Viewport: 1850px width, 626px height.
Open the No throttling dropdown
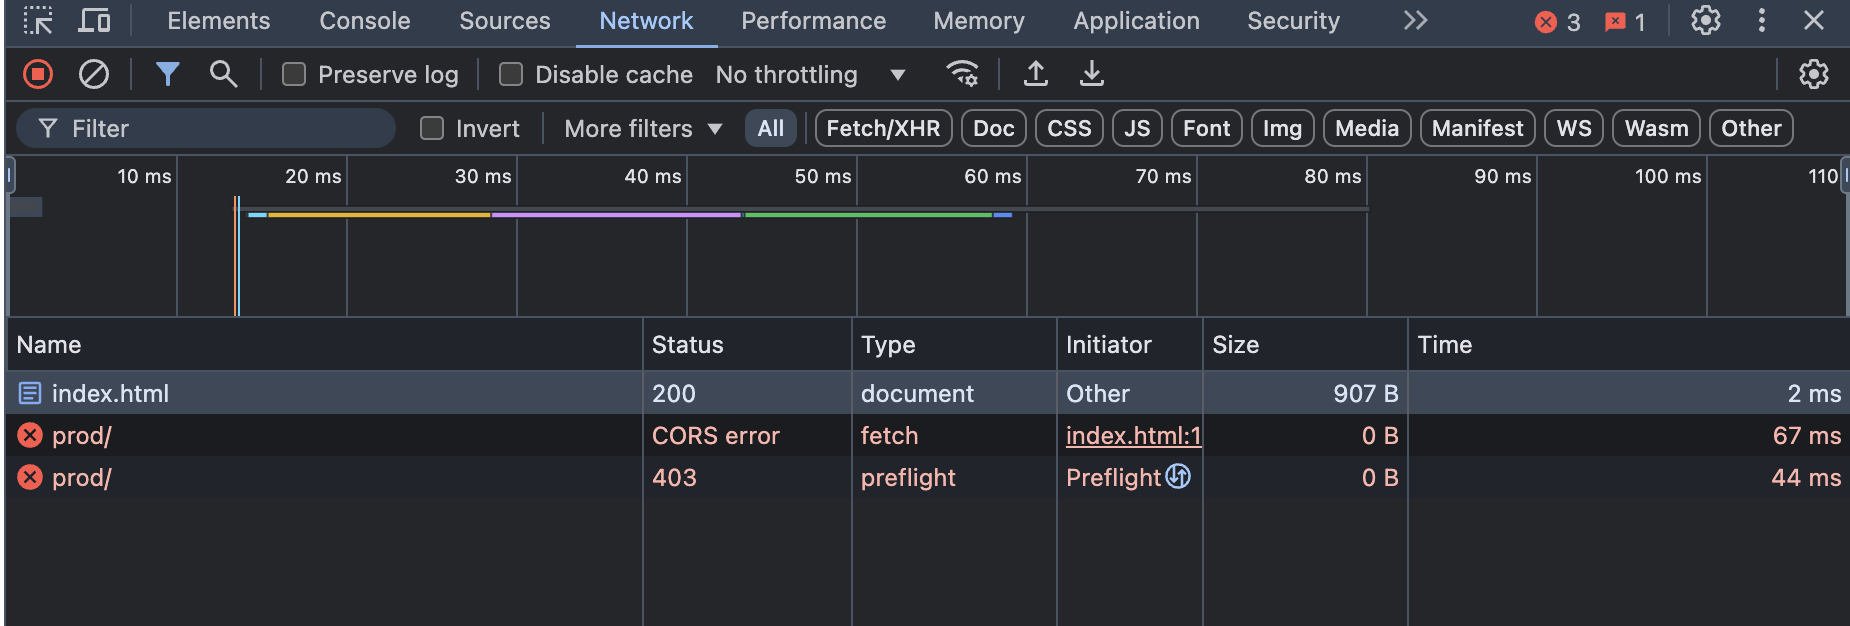point(810,74)
